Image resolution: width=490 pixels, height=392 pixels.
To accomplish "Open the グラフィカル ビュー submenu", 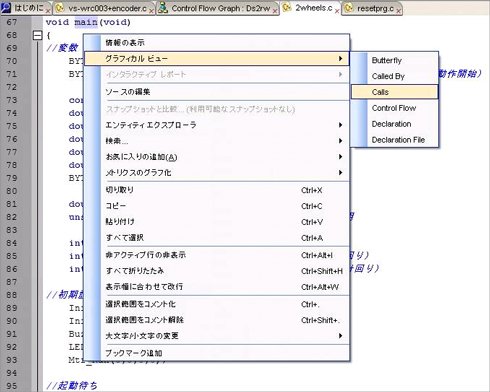I will click(x=216, y=59).
